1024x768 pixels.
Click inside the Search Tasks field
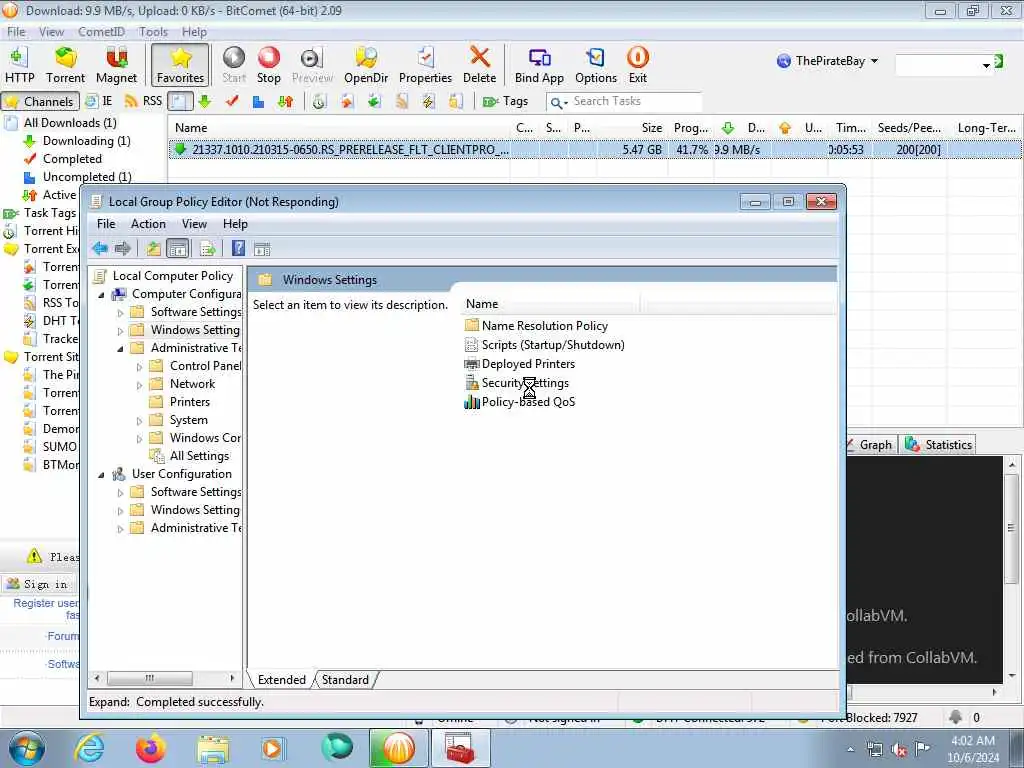click(x=635, y=101)
